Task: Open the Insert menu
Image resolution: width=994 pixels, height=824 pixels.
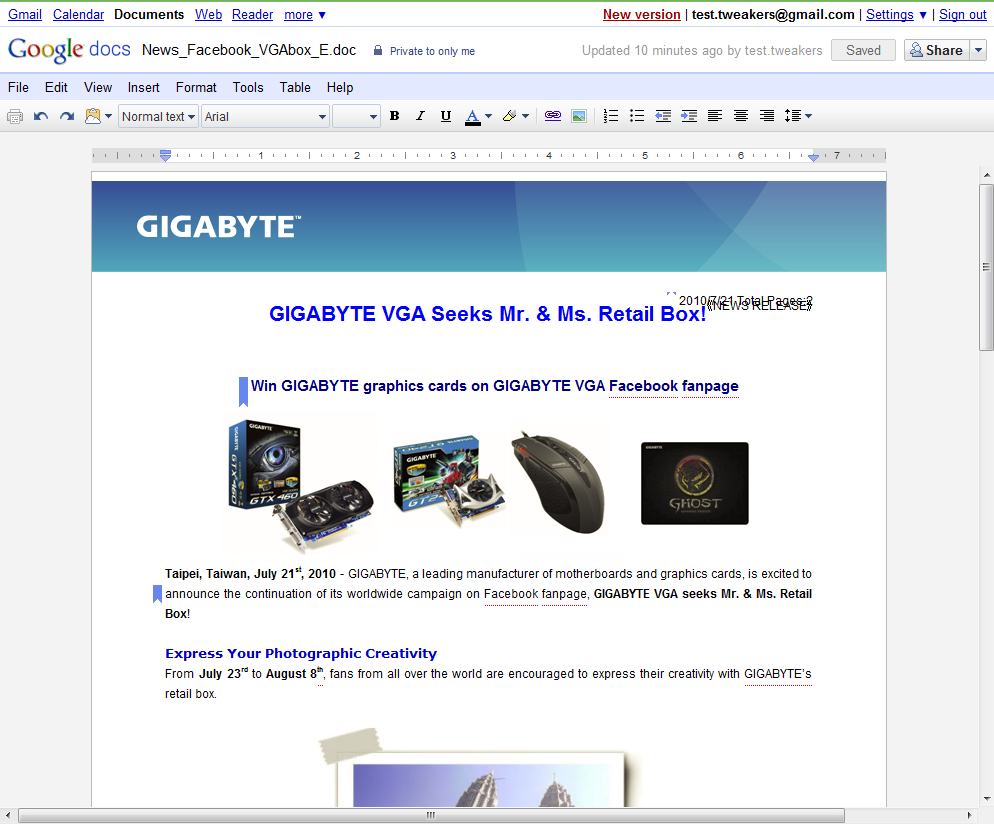Action: pos(143,87)
